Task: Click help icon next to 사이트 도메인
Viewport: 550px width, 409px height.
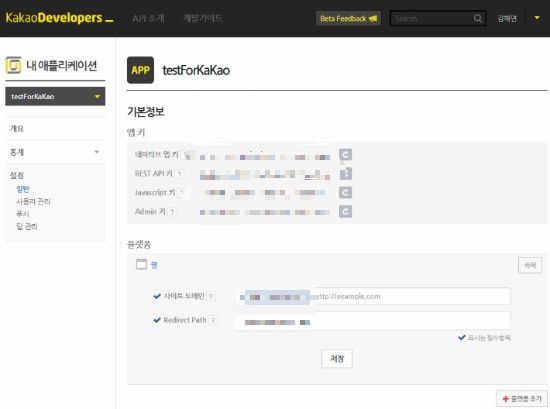Action: click(x=211, y=296)
